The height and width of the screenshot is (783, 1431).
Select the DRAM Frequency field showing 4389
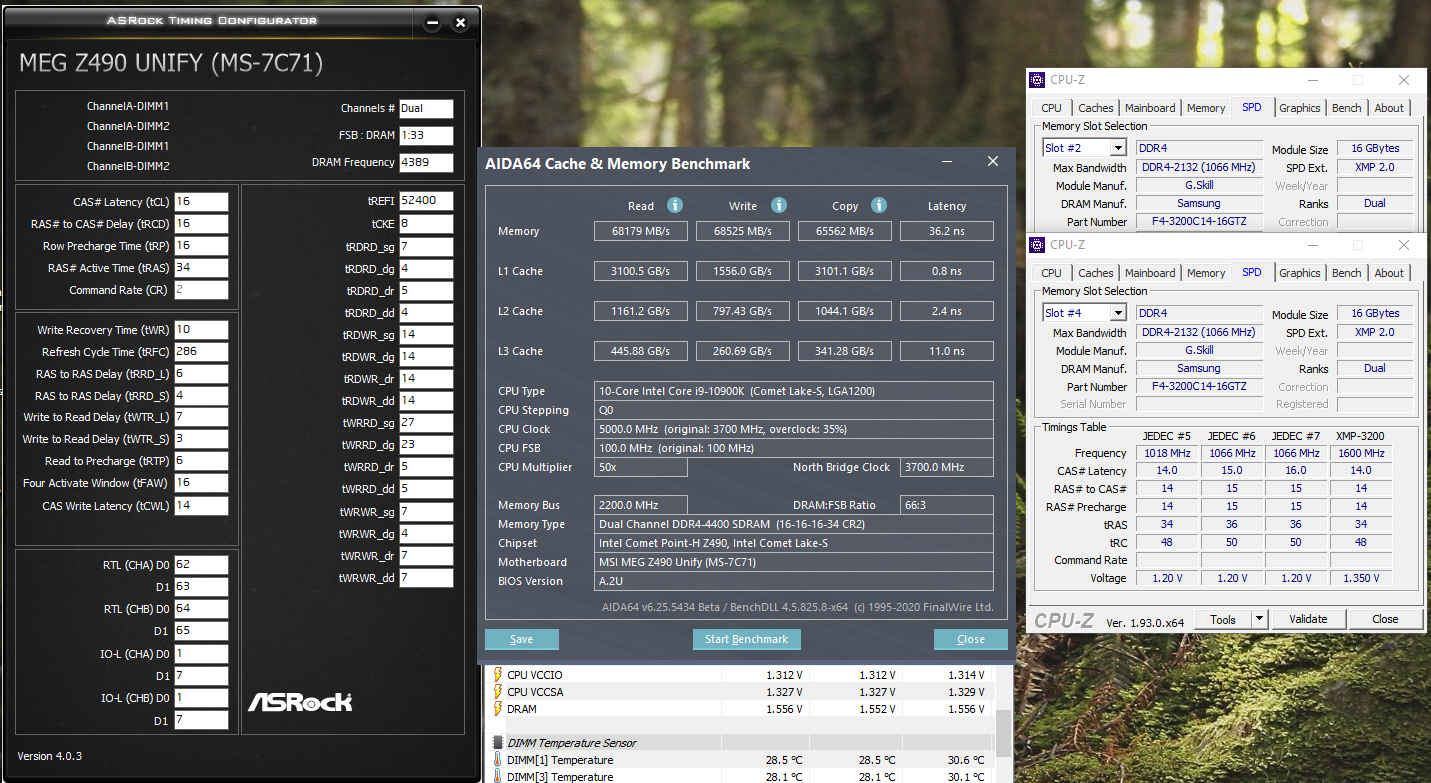click(426, 162)
